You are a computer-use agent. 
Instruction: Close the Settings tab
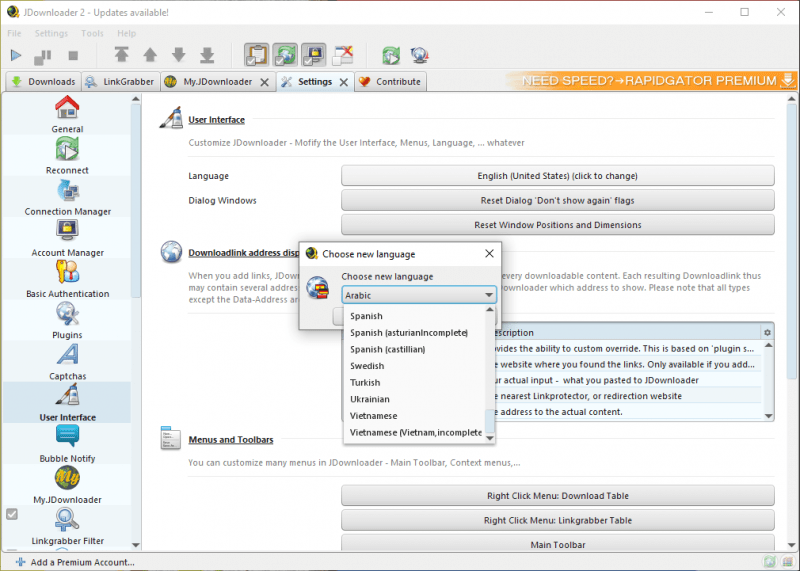(344, 82)
